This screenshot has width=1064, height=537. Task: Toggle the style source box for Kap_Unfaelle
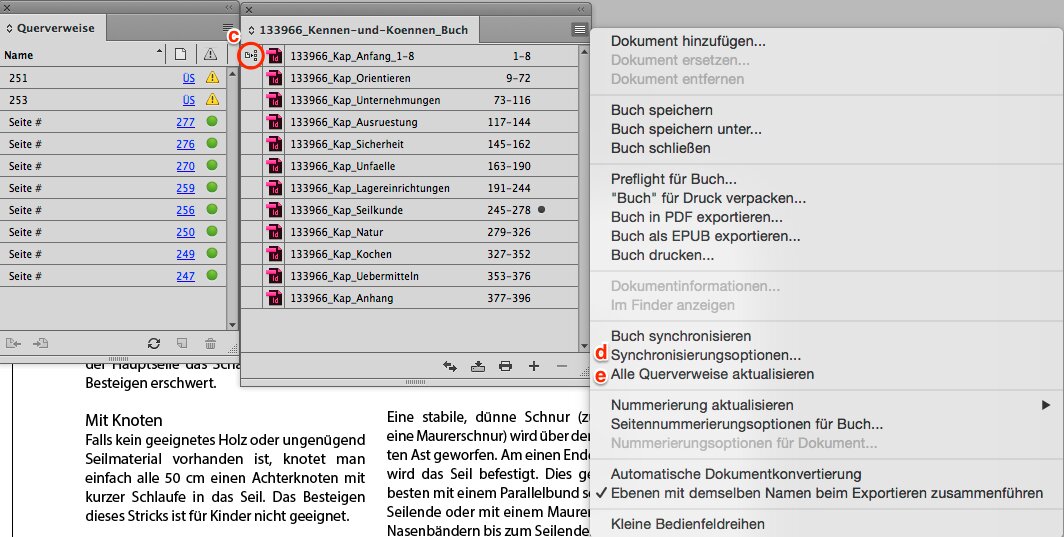pyautogui.click(x=251, y=166)
